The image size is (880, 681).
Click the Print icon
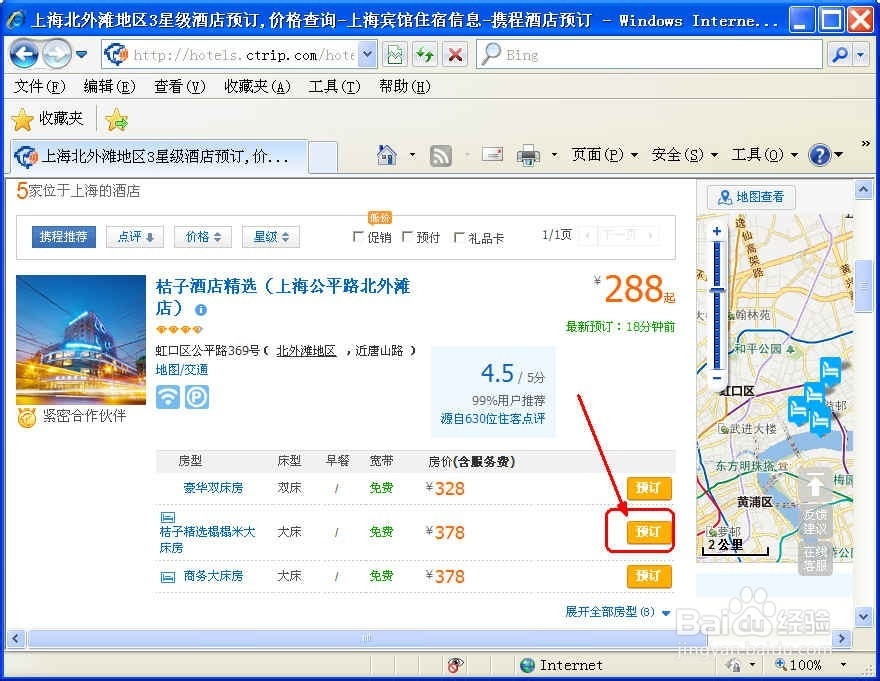528,155
